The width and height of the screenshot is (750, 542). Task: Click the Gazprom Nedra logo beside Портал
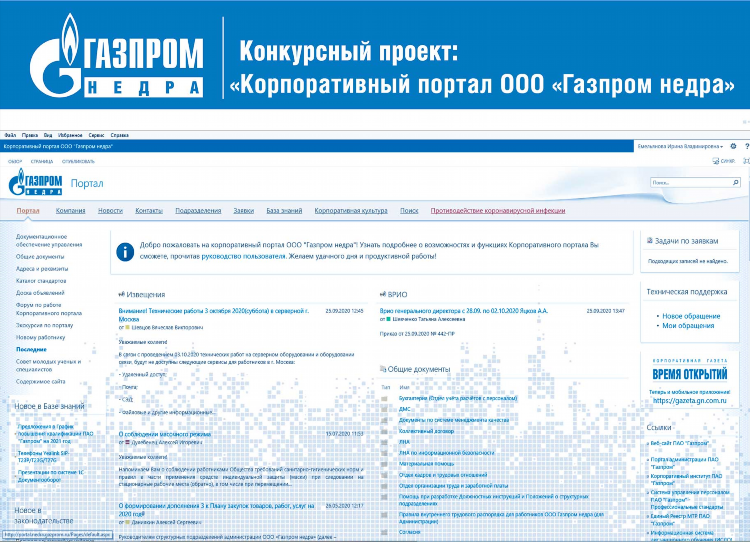(36, 182)
